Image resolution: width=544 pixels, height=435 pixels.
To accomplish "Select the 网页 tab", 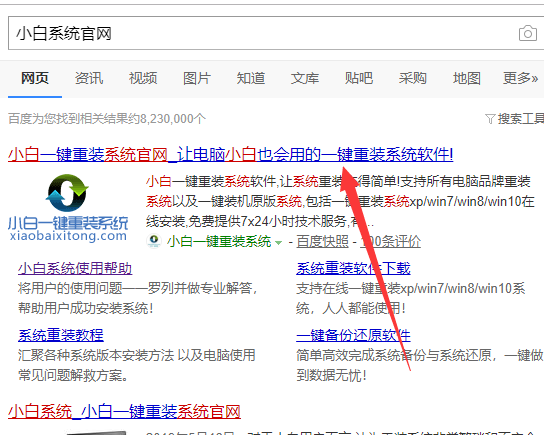I will pos(35,78).
